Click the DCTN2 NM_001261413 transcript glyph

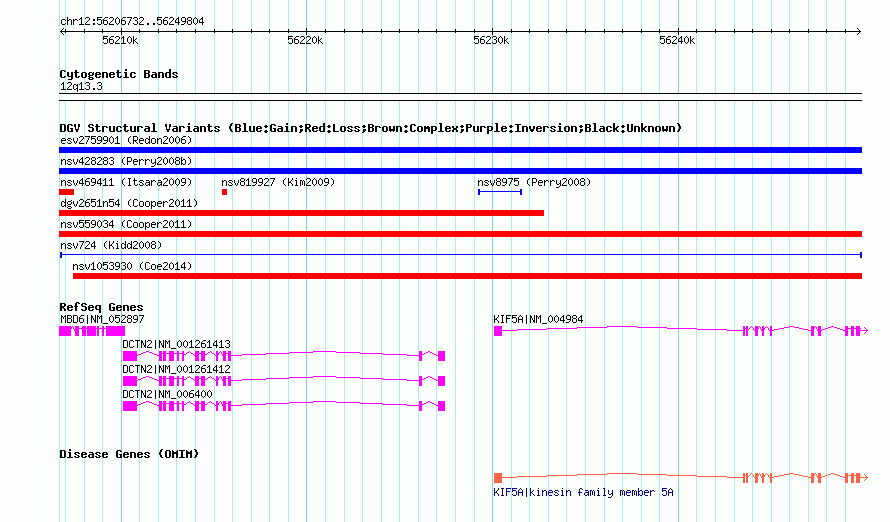[x=284, y=356]
